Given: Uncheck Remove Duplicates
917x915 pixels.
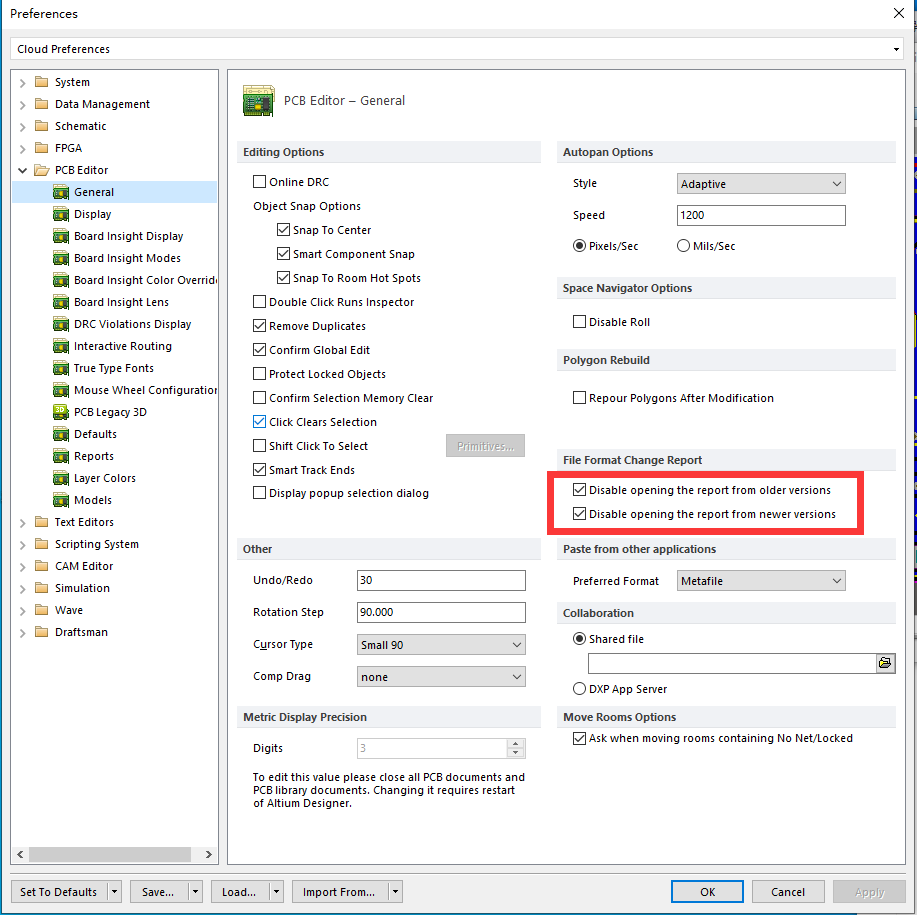Looking at the screenshot, I should click(259, 326).
